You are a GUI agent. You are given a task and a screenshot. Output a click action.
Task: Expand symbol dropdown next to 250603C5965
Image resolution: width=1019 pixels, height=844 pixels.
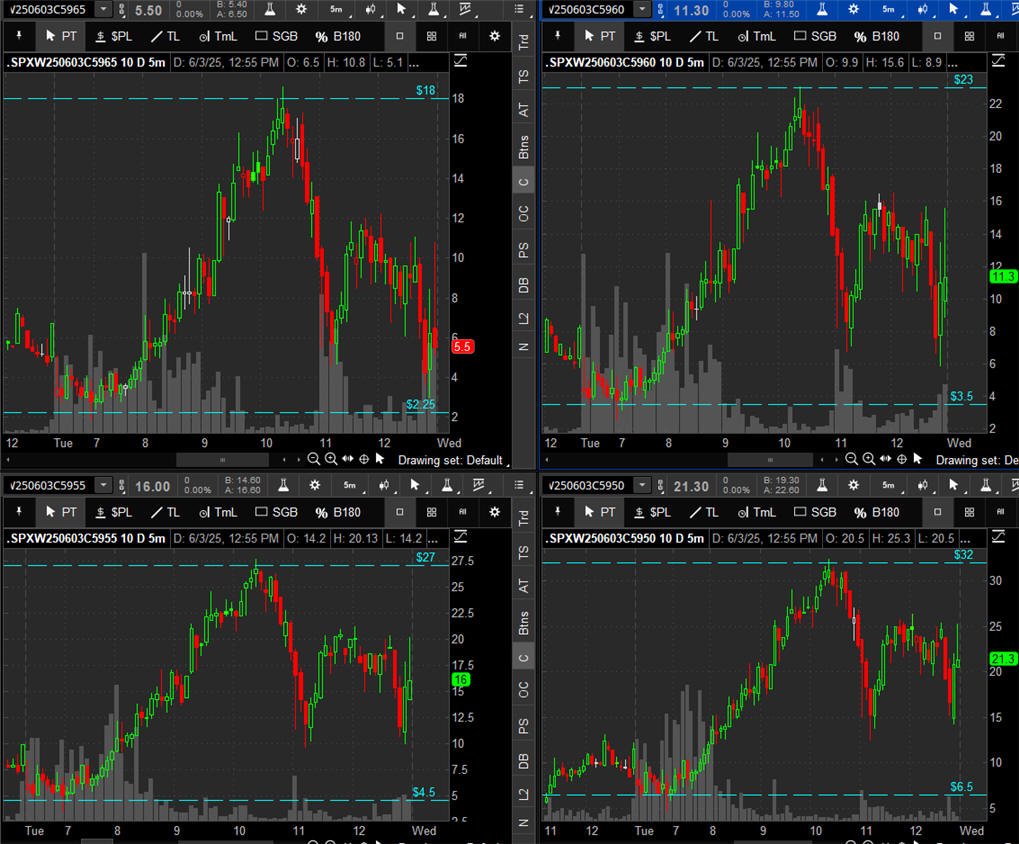[x=103, y=9]
